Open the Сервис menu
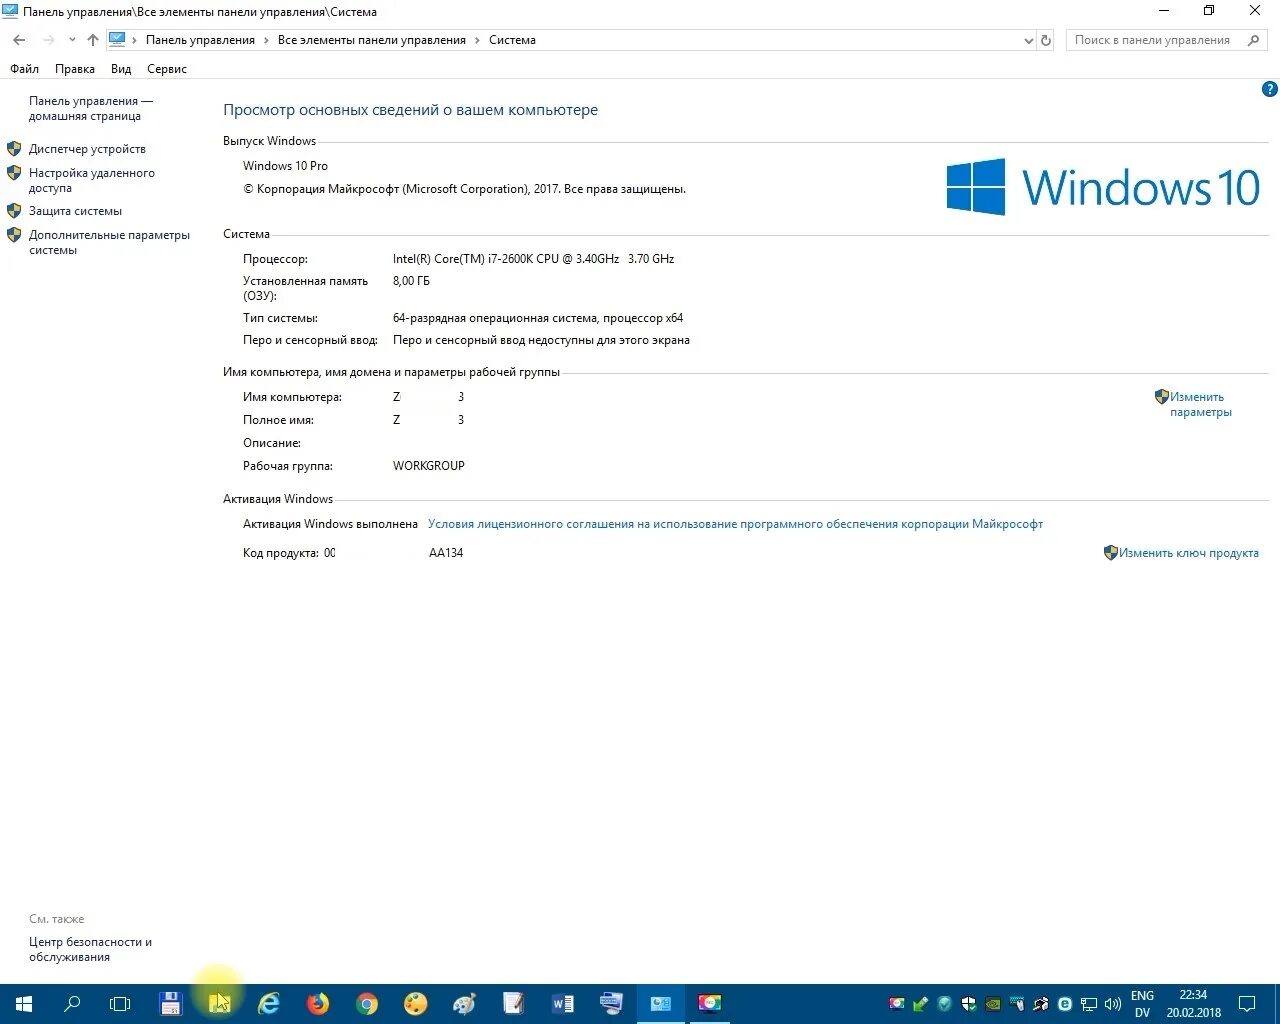The height and width of the screenshot is (1024, 1280). pyautogui.click(x=167, y=69)
